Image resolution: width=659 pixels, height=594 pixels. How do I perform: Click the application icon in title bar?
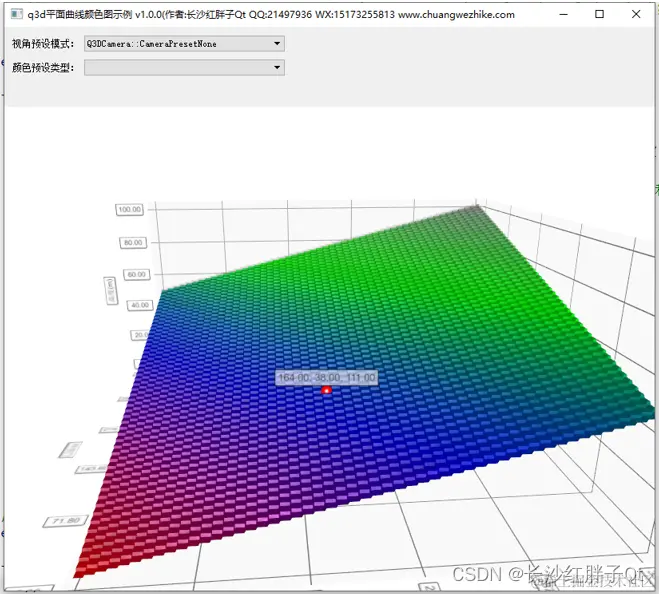(16, 14)
